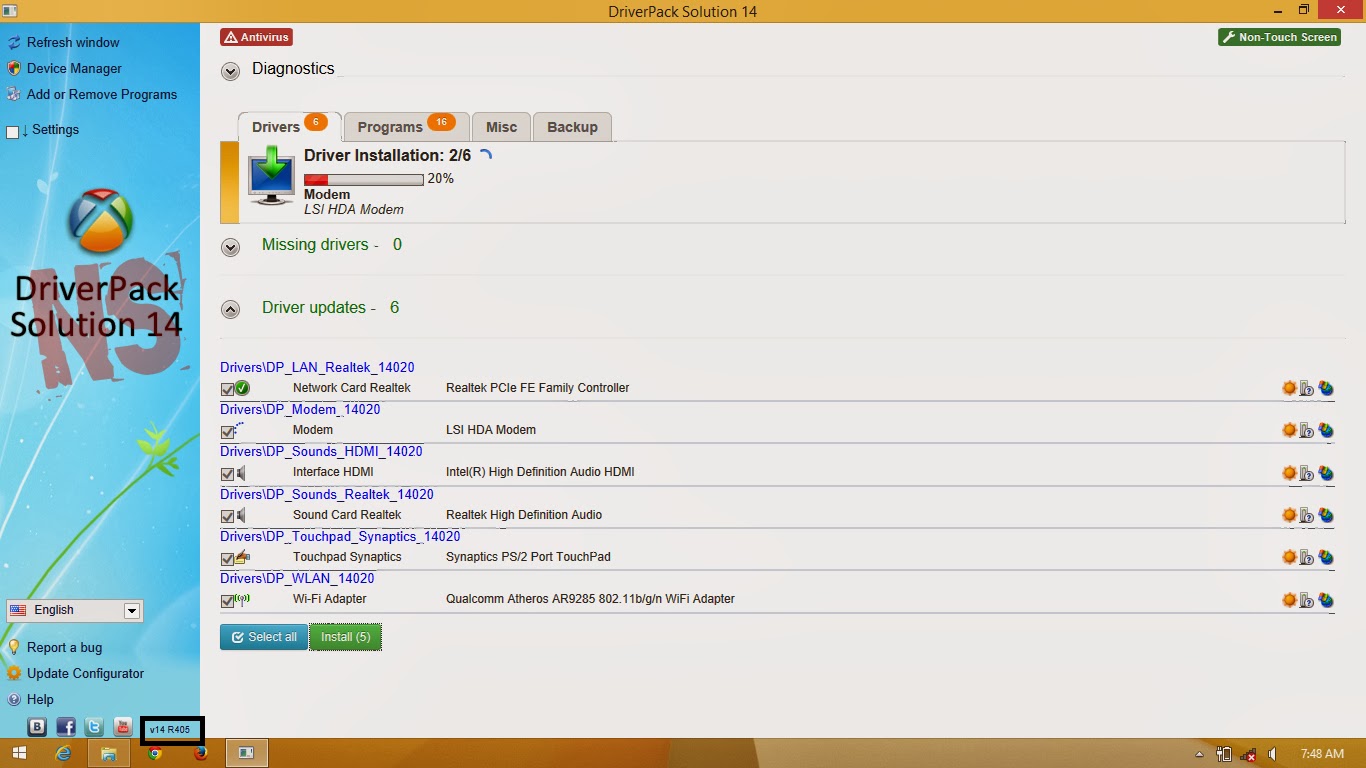The width and height of the screenshot is (1366, 768).
Task: Open the Twitter icon in sidebar
Action: 94,727
